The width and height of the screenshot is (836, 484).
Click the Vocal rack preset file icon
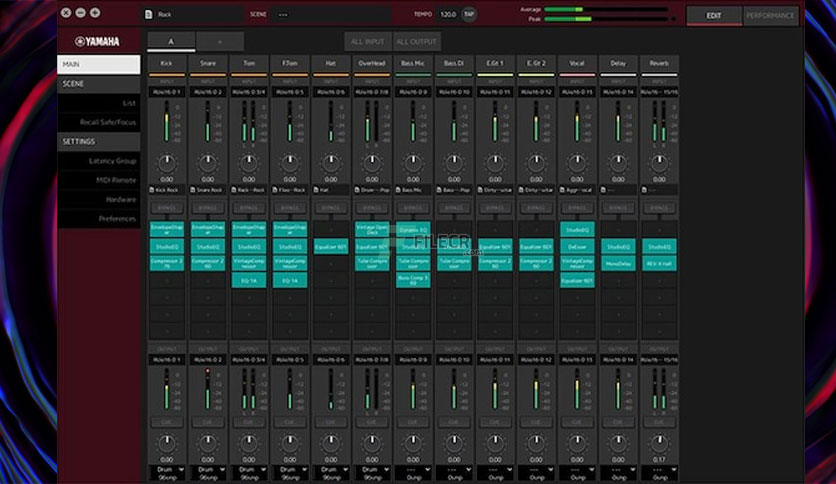(x=562, y=190)
